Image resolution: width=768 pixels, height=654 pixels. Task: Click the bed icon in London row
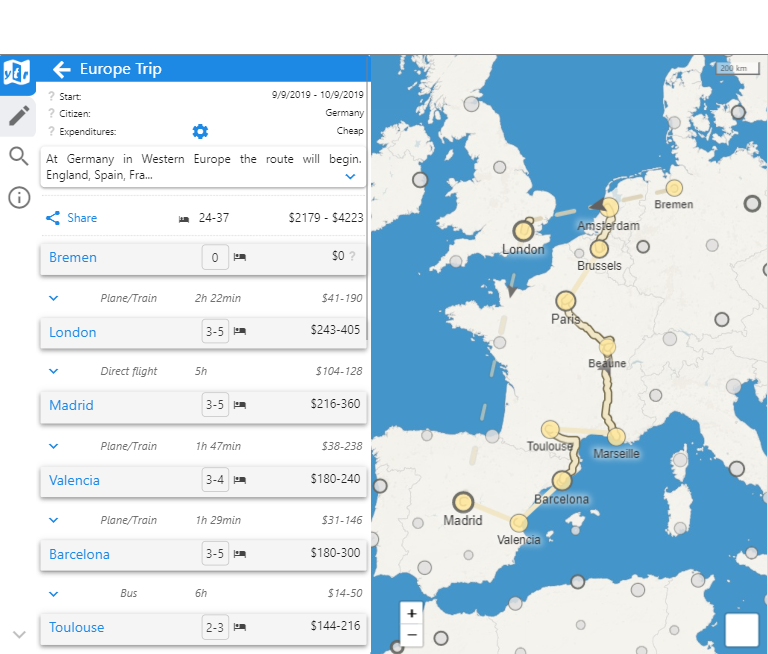[x=240, y=331]
